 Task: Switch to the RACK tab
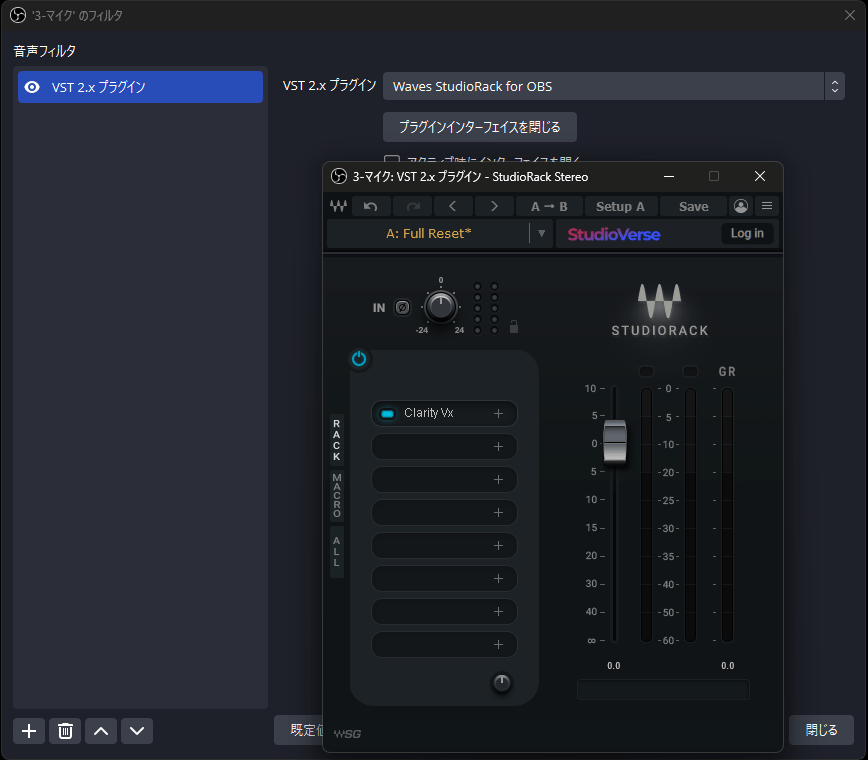click(337, 440)
